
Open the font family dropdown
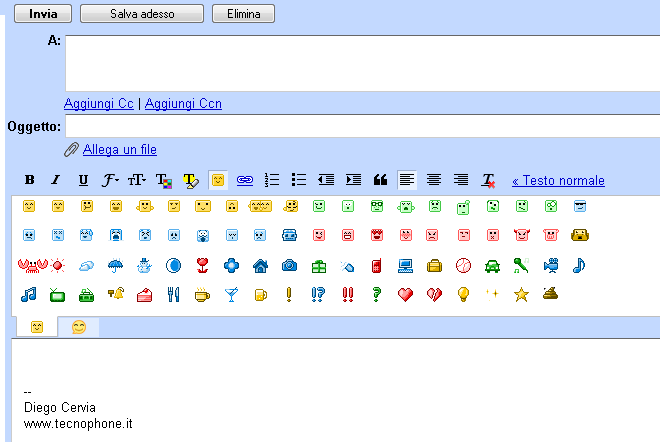[110, 180]
